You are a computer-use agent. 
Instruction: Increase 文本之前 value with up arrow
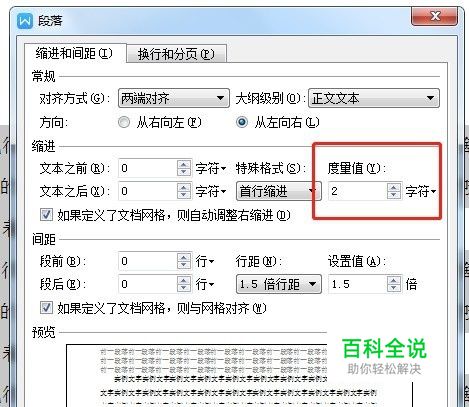pos(184,164)
